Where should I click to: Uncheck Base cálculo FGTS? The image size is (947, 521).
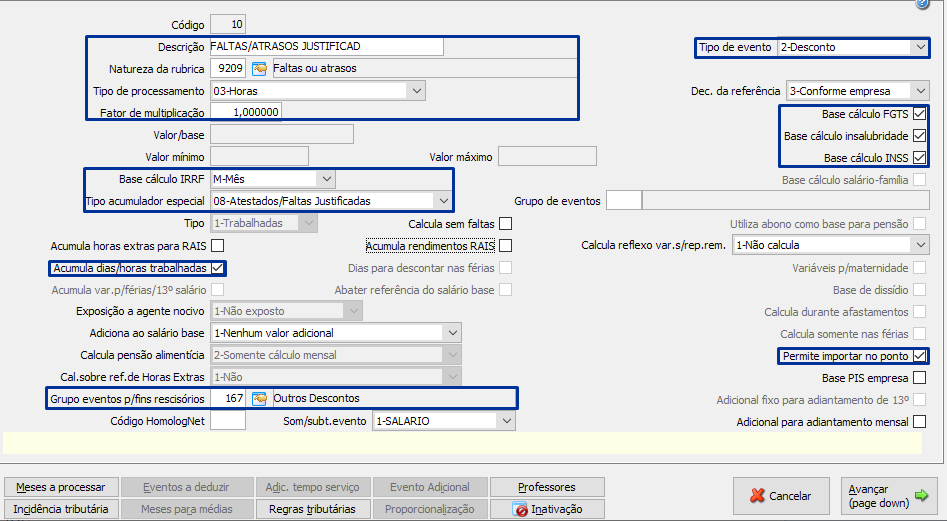[919, 113]
